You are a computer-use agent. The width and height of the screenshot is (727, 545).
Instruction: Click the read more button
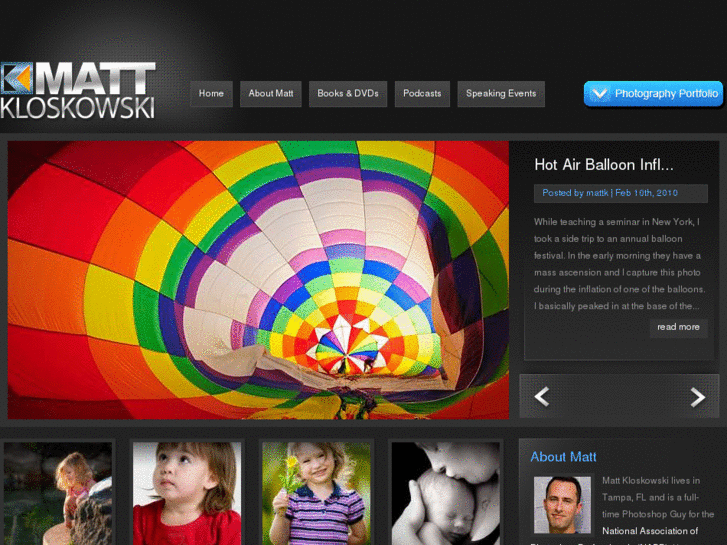point(678,327)
